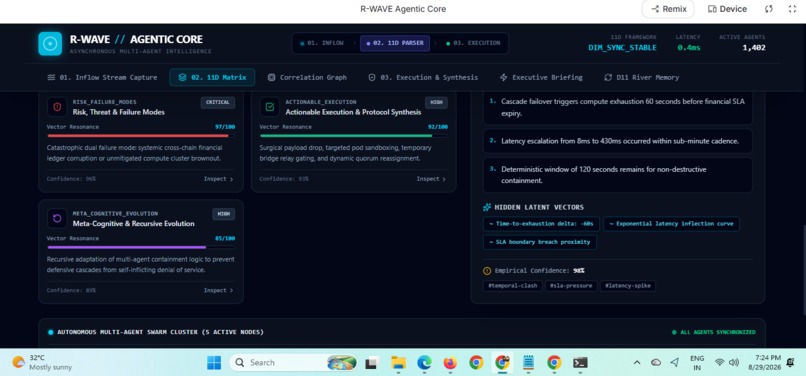Switch to D11 River Memory tab

point(642,77)
